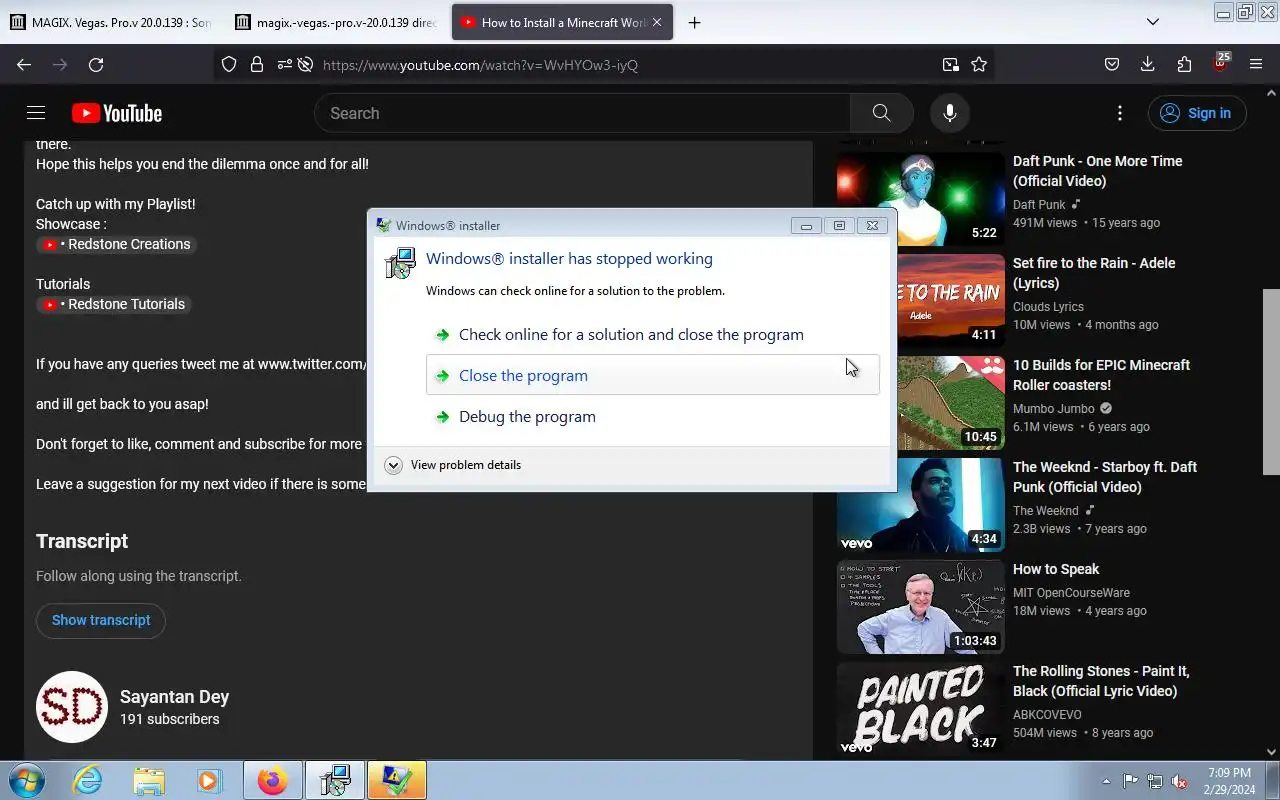The width and height of the screenshot is (1280, 800).
Task: Select the Windows installer taskbar button
Action: pos(335,780)
